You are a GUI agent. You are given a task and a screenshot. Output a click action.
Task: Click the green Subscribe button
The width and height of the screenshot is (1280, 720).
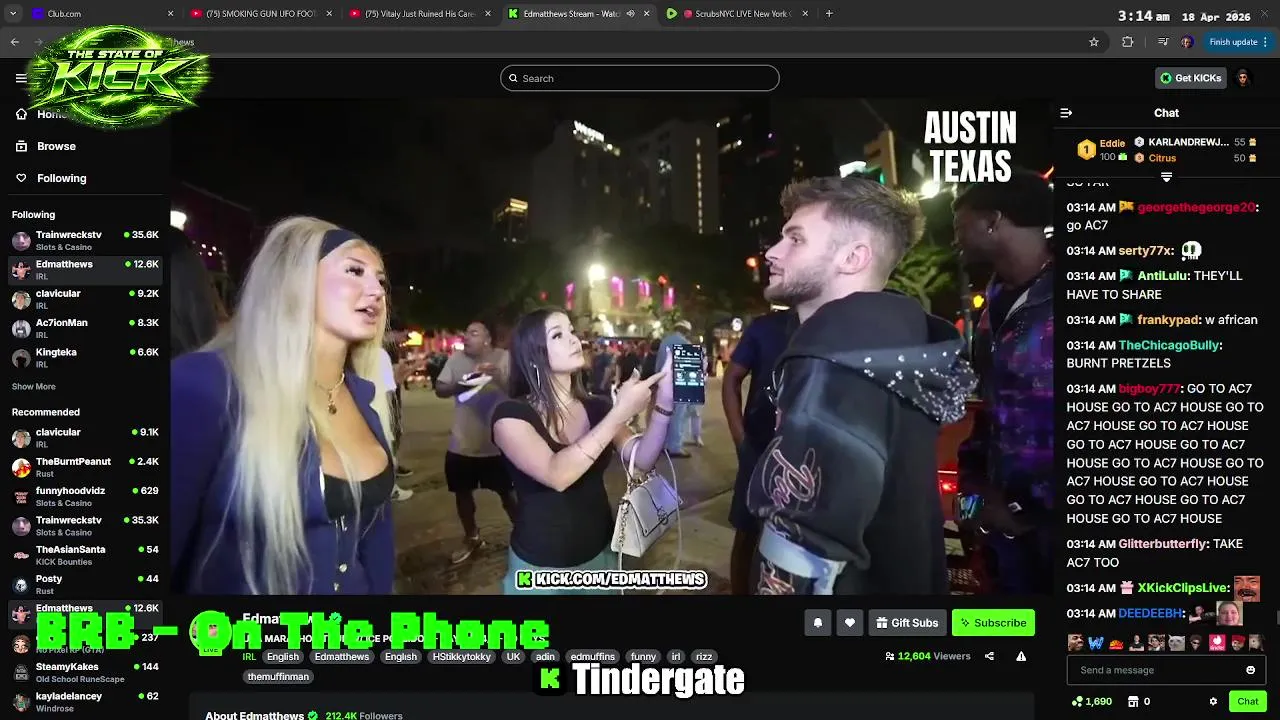pyautogui.click(x=993, y=623)
